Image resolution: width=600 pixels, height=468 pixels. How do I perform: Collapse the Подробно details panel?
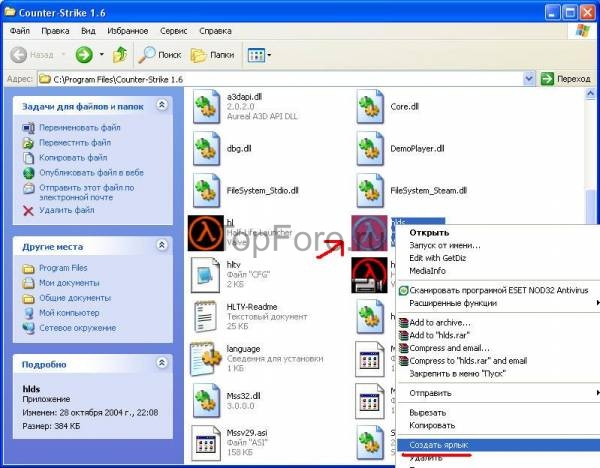pyautogui.click(x=162, y=362)
